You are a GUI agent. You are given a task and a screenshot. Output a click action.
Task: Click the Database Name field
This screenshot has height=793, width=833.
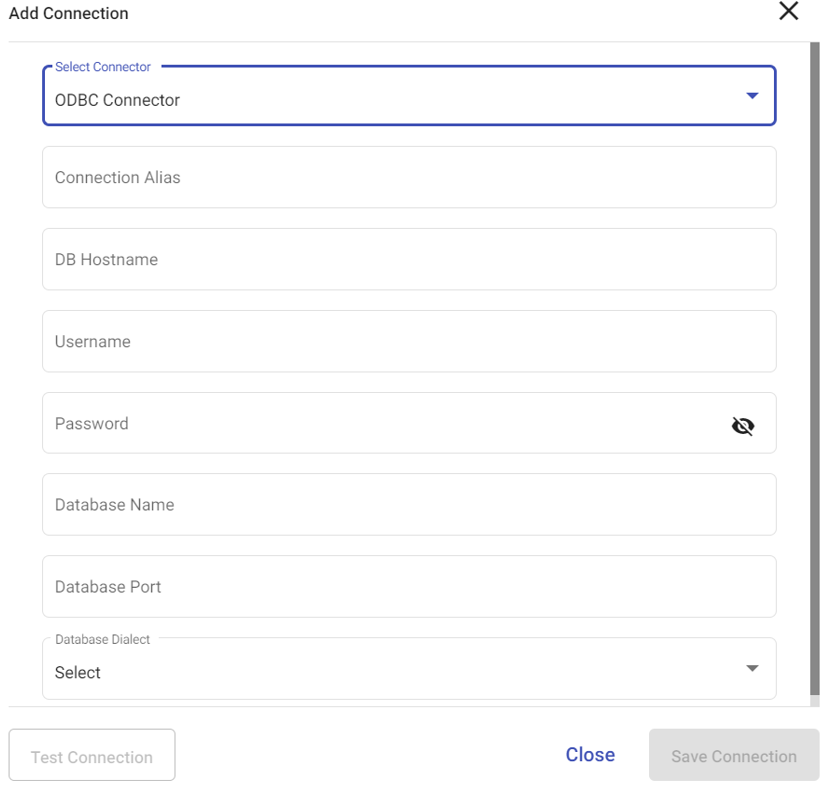(x=409, y=505)
